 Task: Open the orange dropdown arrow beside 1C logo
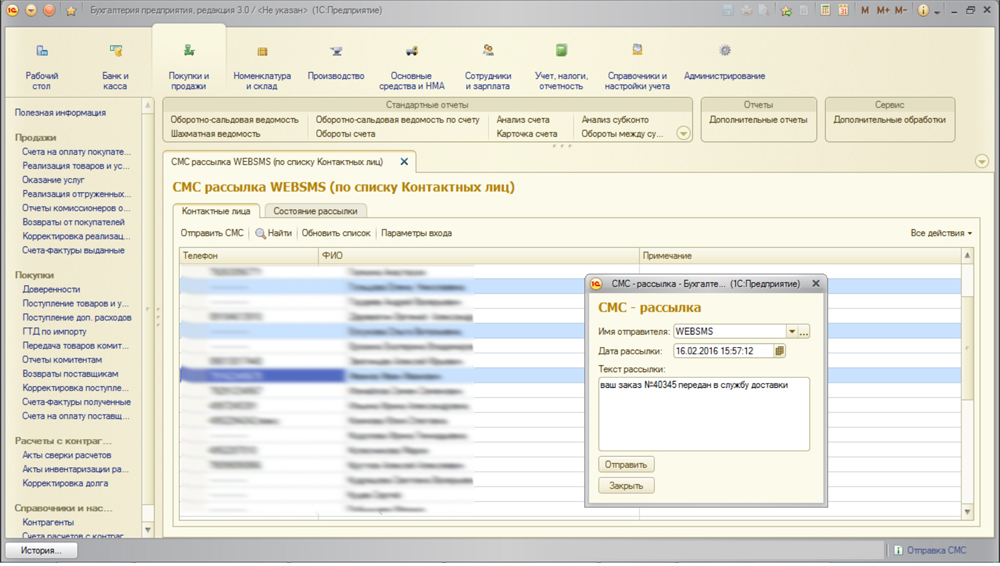pos(31,10)
